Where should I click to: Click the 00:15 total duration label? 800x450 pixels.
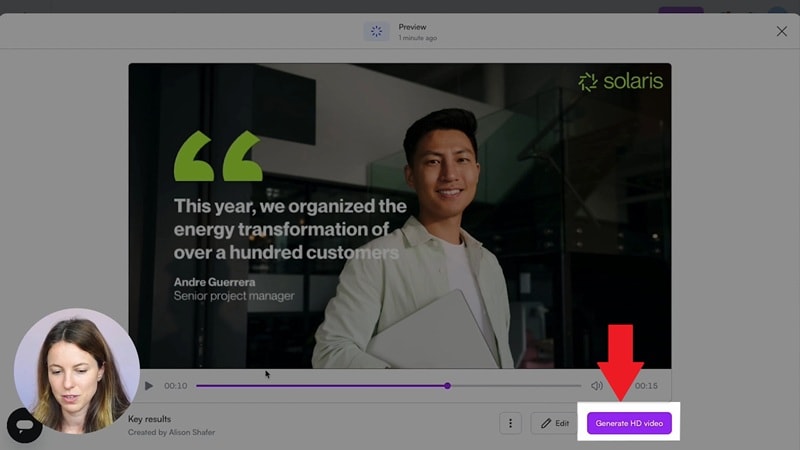pyautogui.click(x=646, y=386)
